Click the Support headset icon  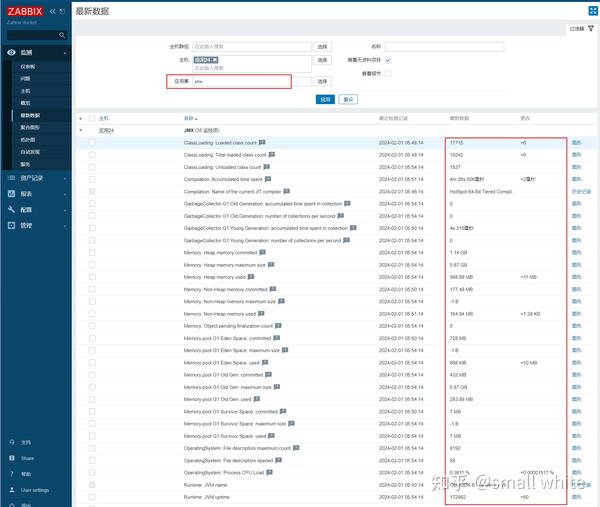tap(12, 442)
